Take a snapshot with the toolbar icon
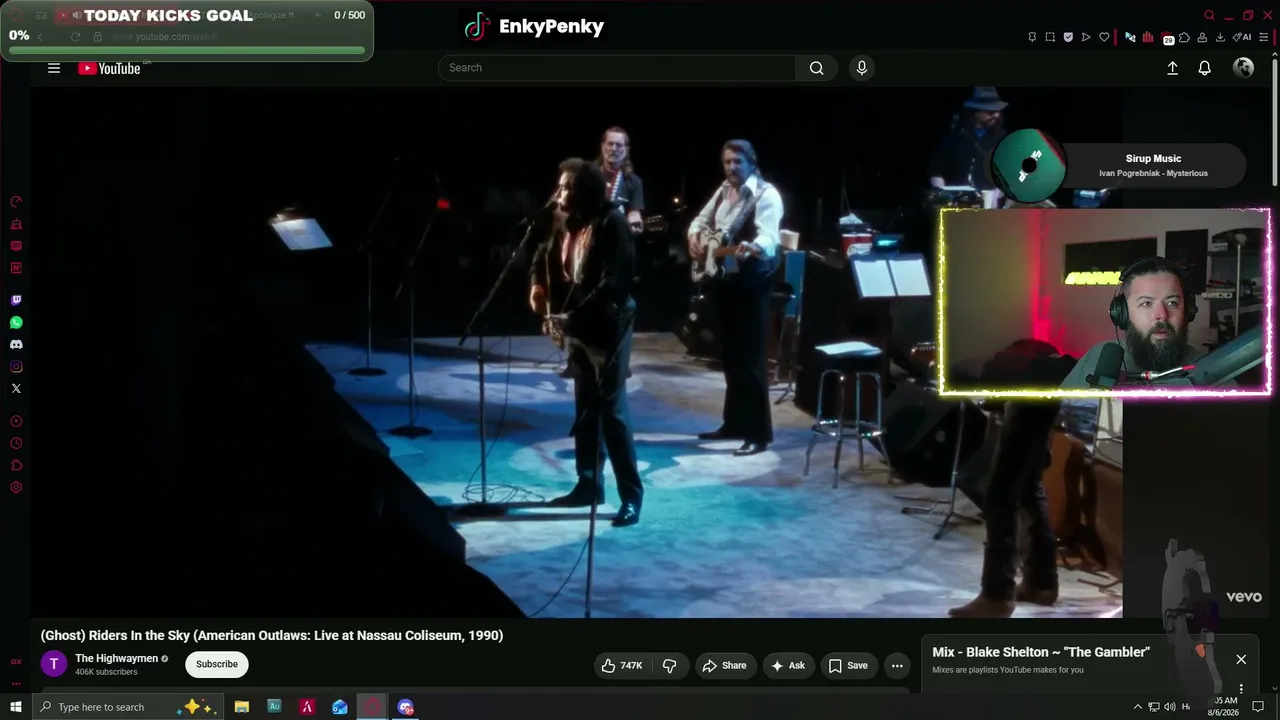The height and width of the screenshot is (720, 1280). point(1050,37)
